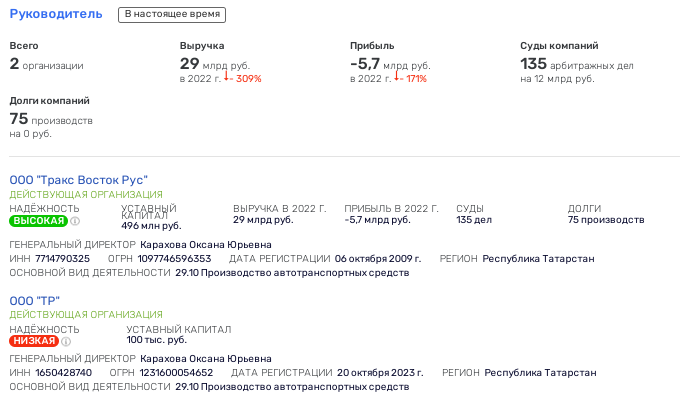The image size is (681, 394).
Task: Click OGRN number 1097746596353
Action: pos(175,259)
